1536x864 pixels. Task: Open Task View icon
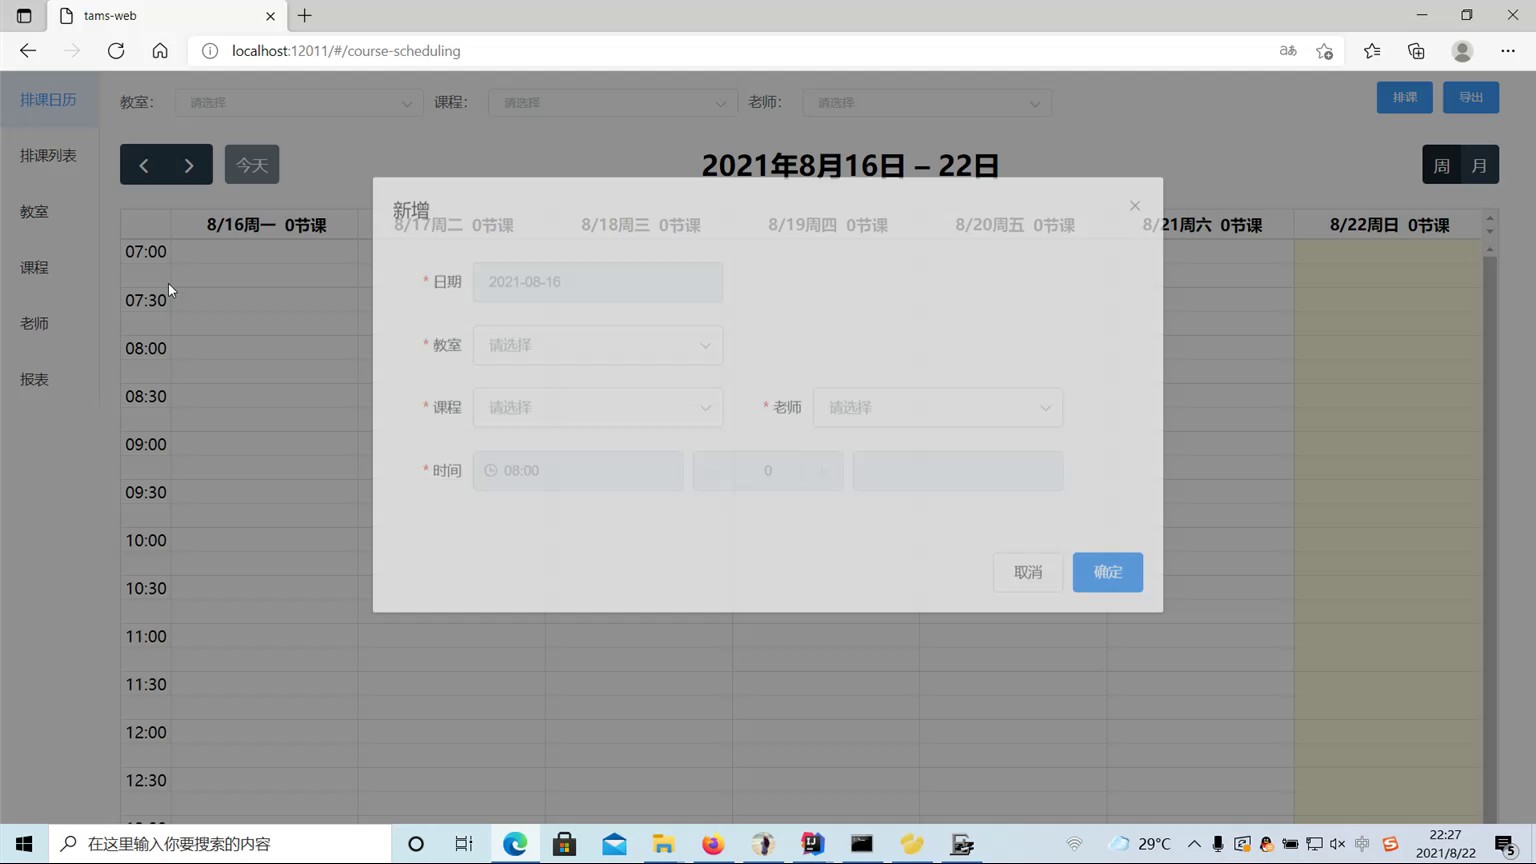pos(464,844)
